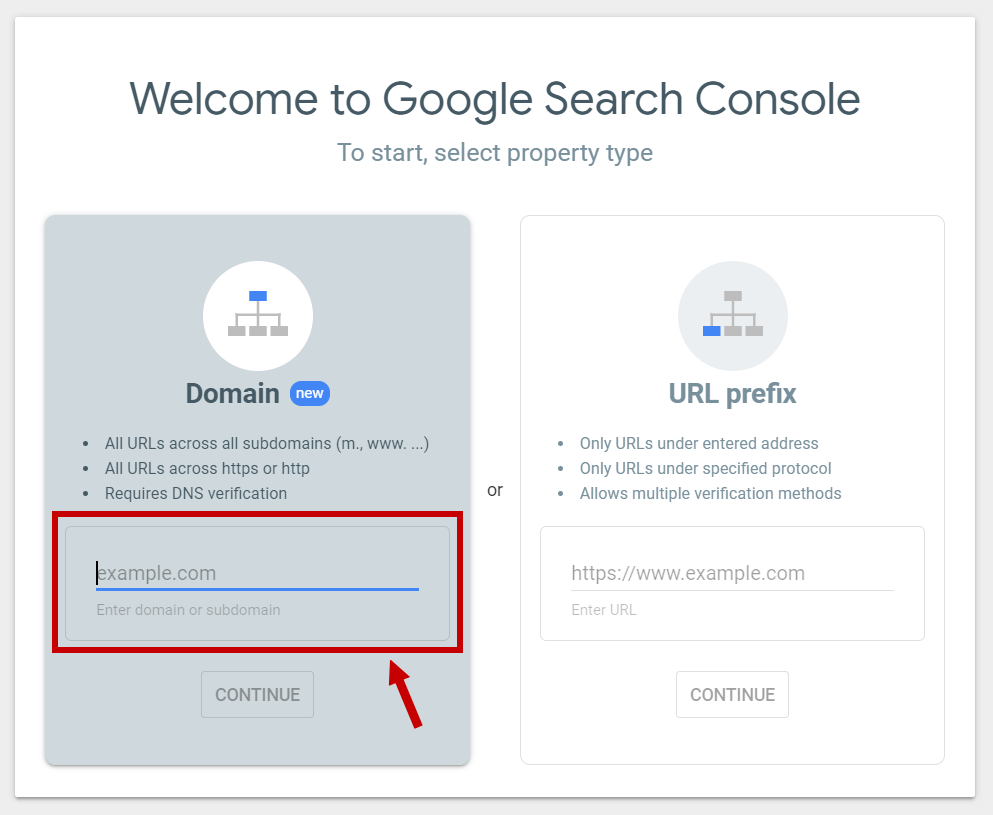Screen dimensions: 993x815
Task: Click the Domain property sitemap icon
Action: [x=258, y=315]
